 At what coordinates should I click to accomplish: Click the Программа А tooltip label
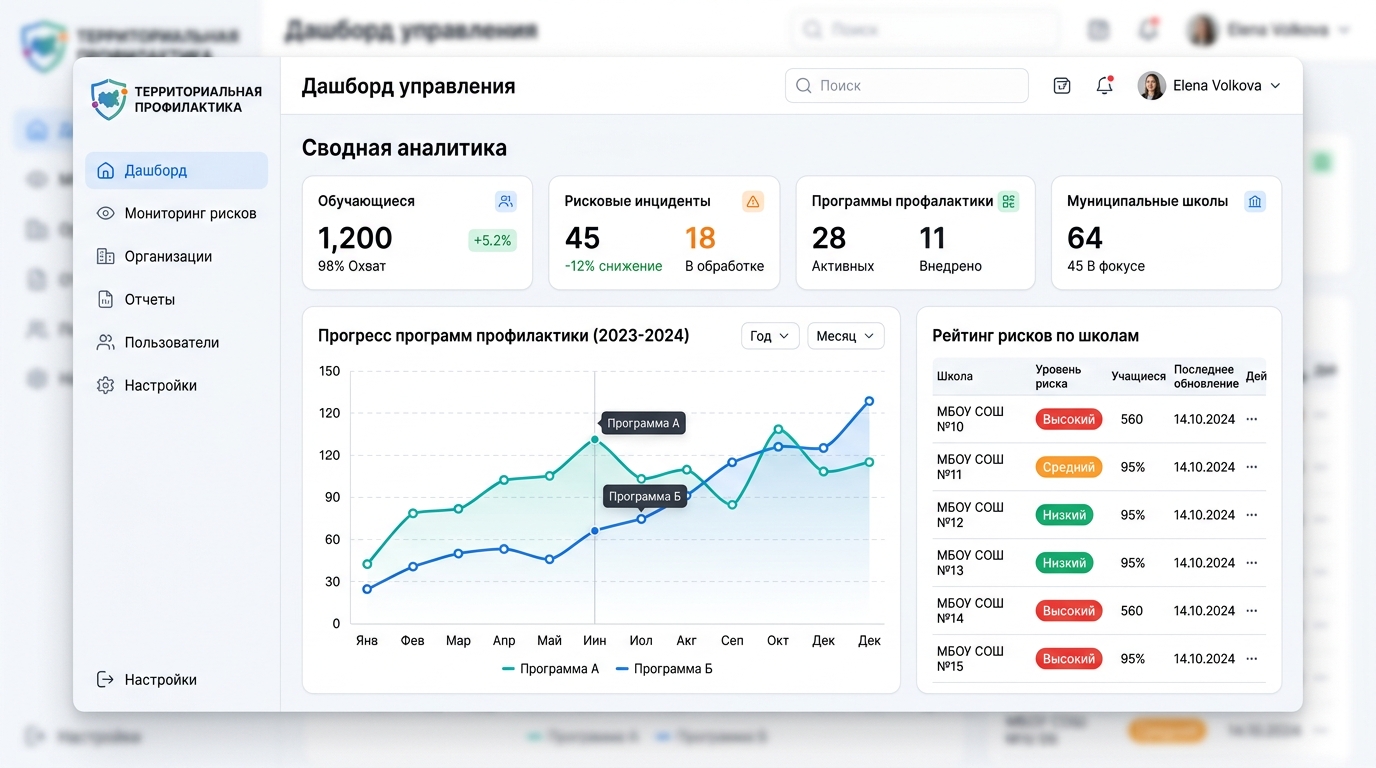point(643,423)
